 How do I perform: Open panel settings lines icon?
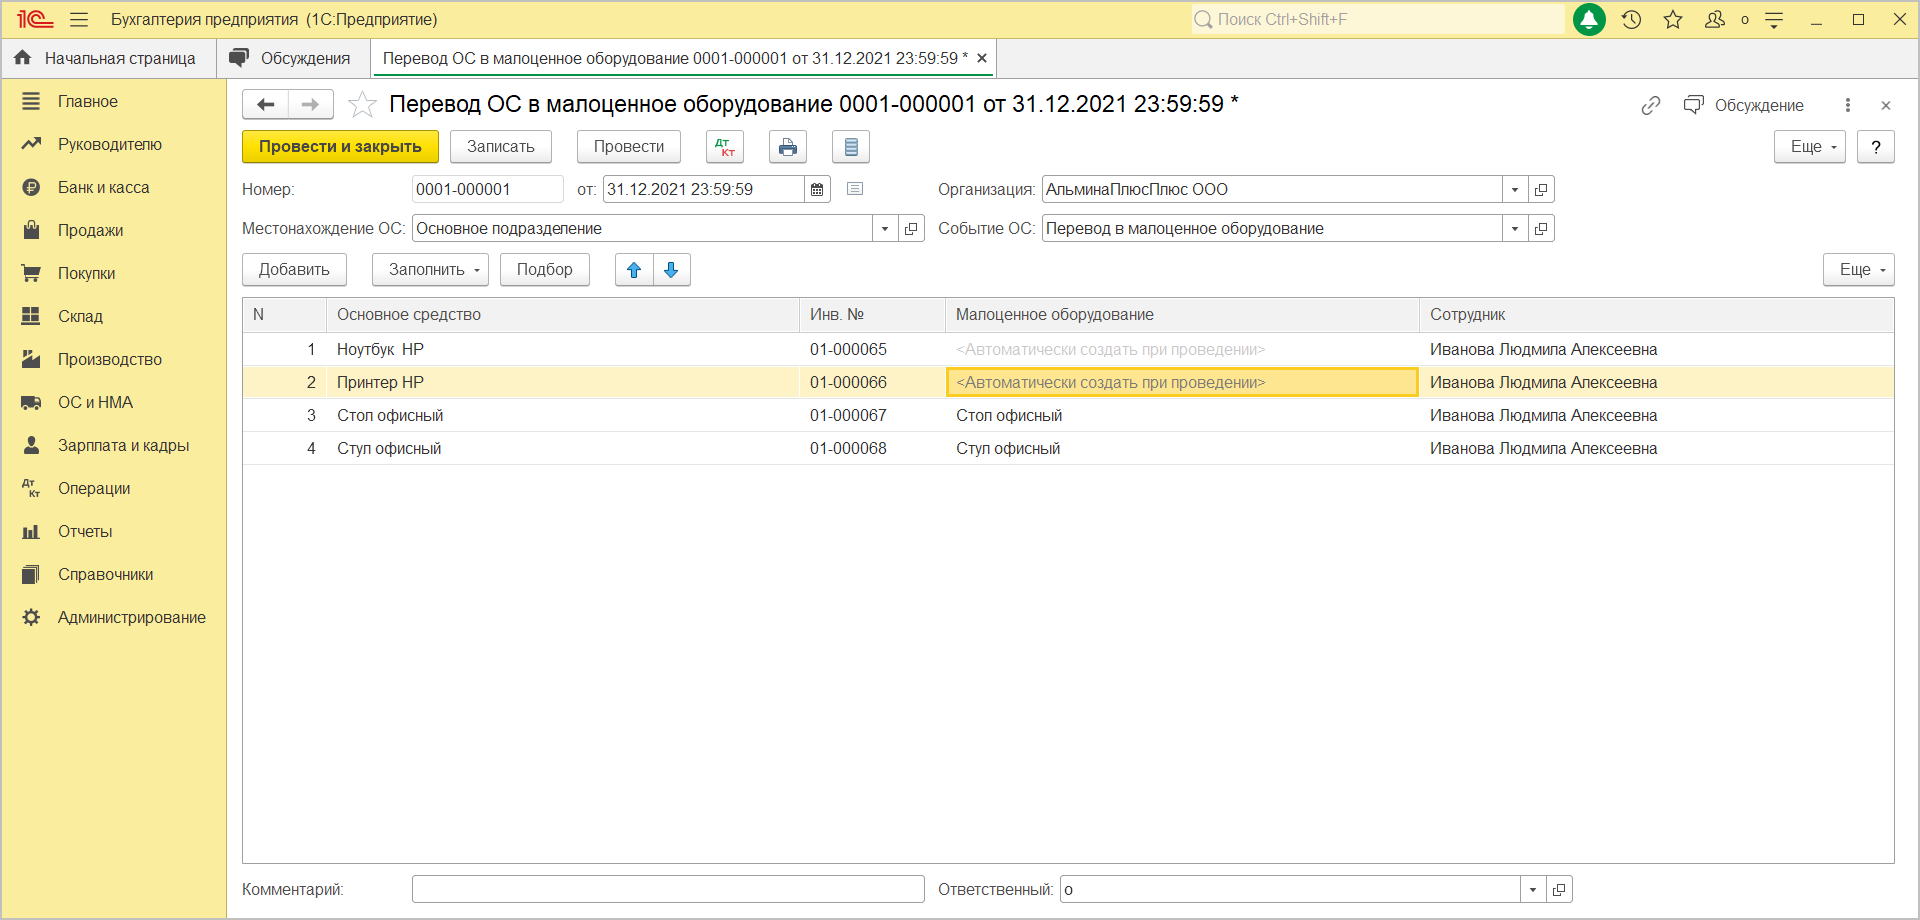(1775, 20)
